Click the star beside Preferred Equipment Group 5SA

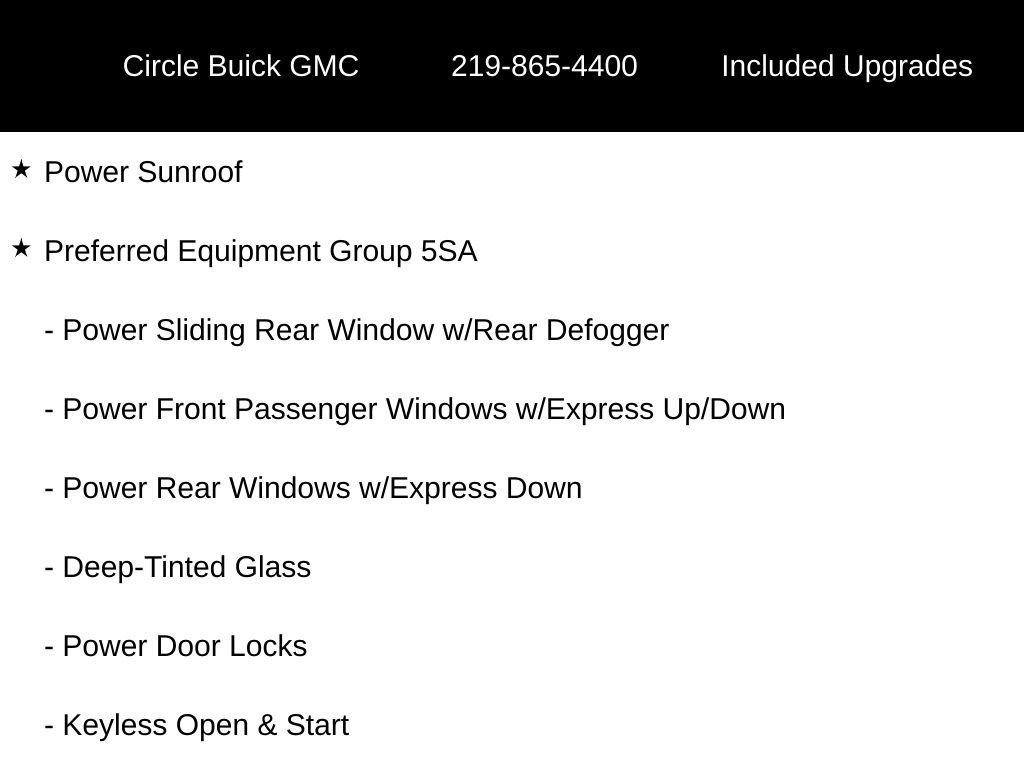tap(21, 249)
